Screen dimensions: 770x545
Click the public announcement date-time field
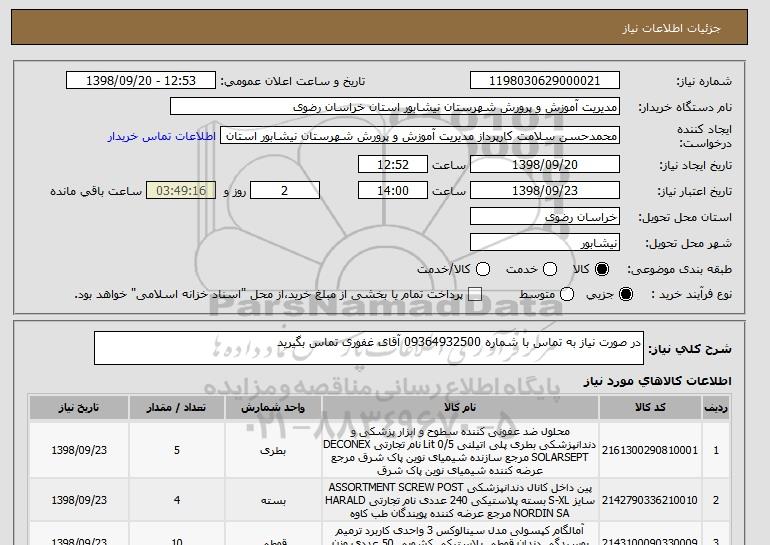click(x=141, y=81)
